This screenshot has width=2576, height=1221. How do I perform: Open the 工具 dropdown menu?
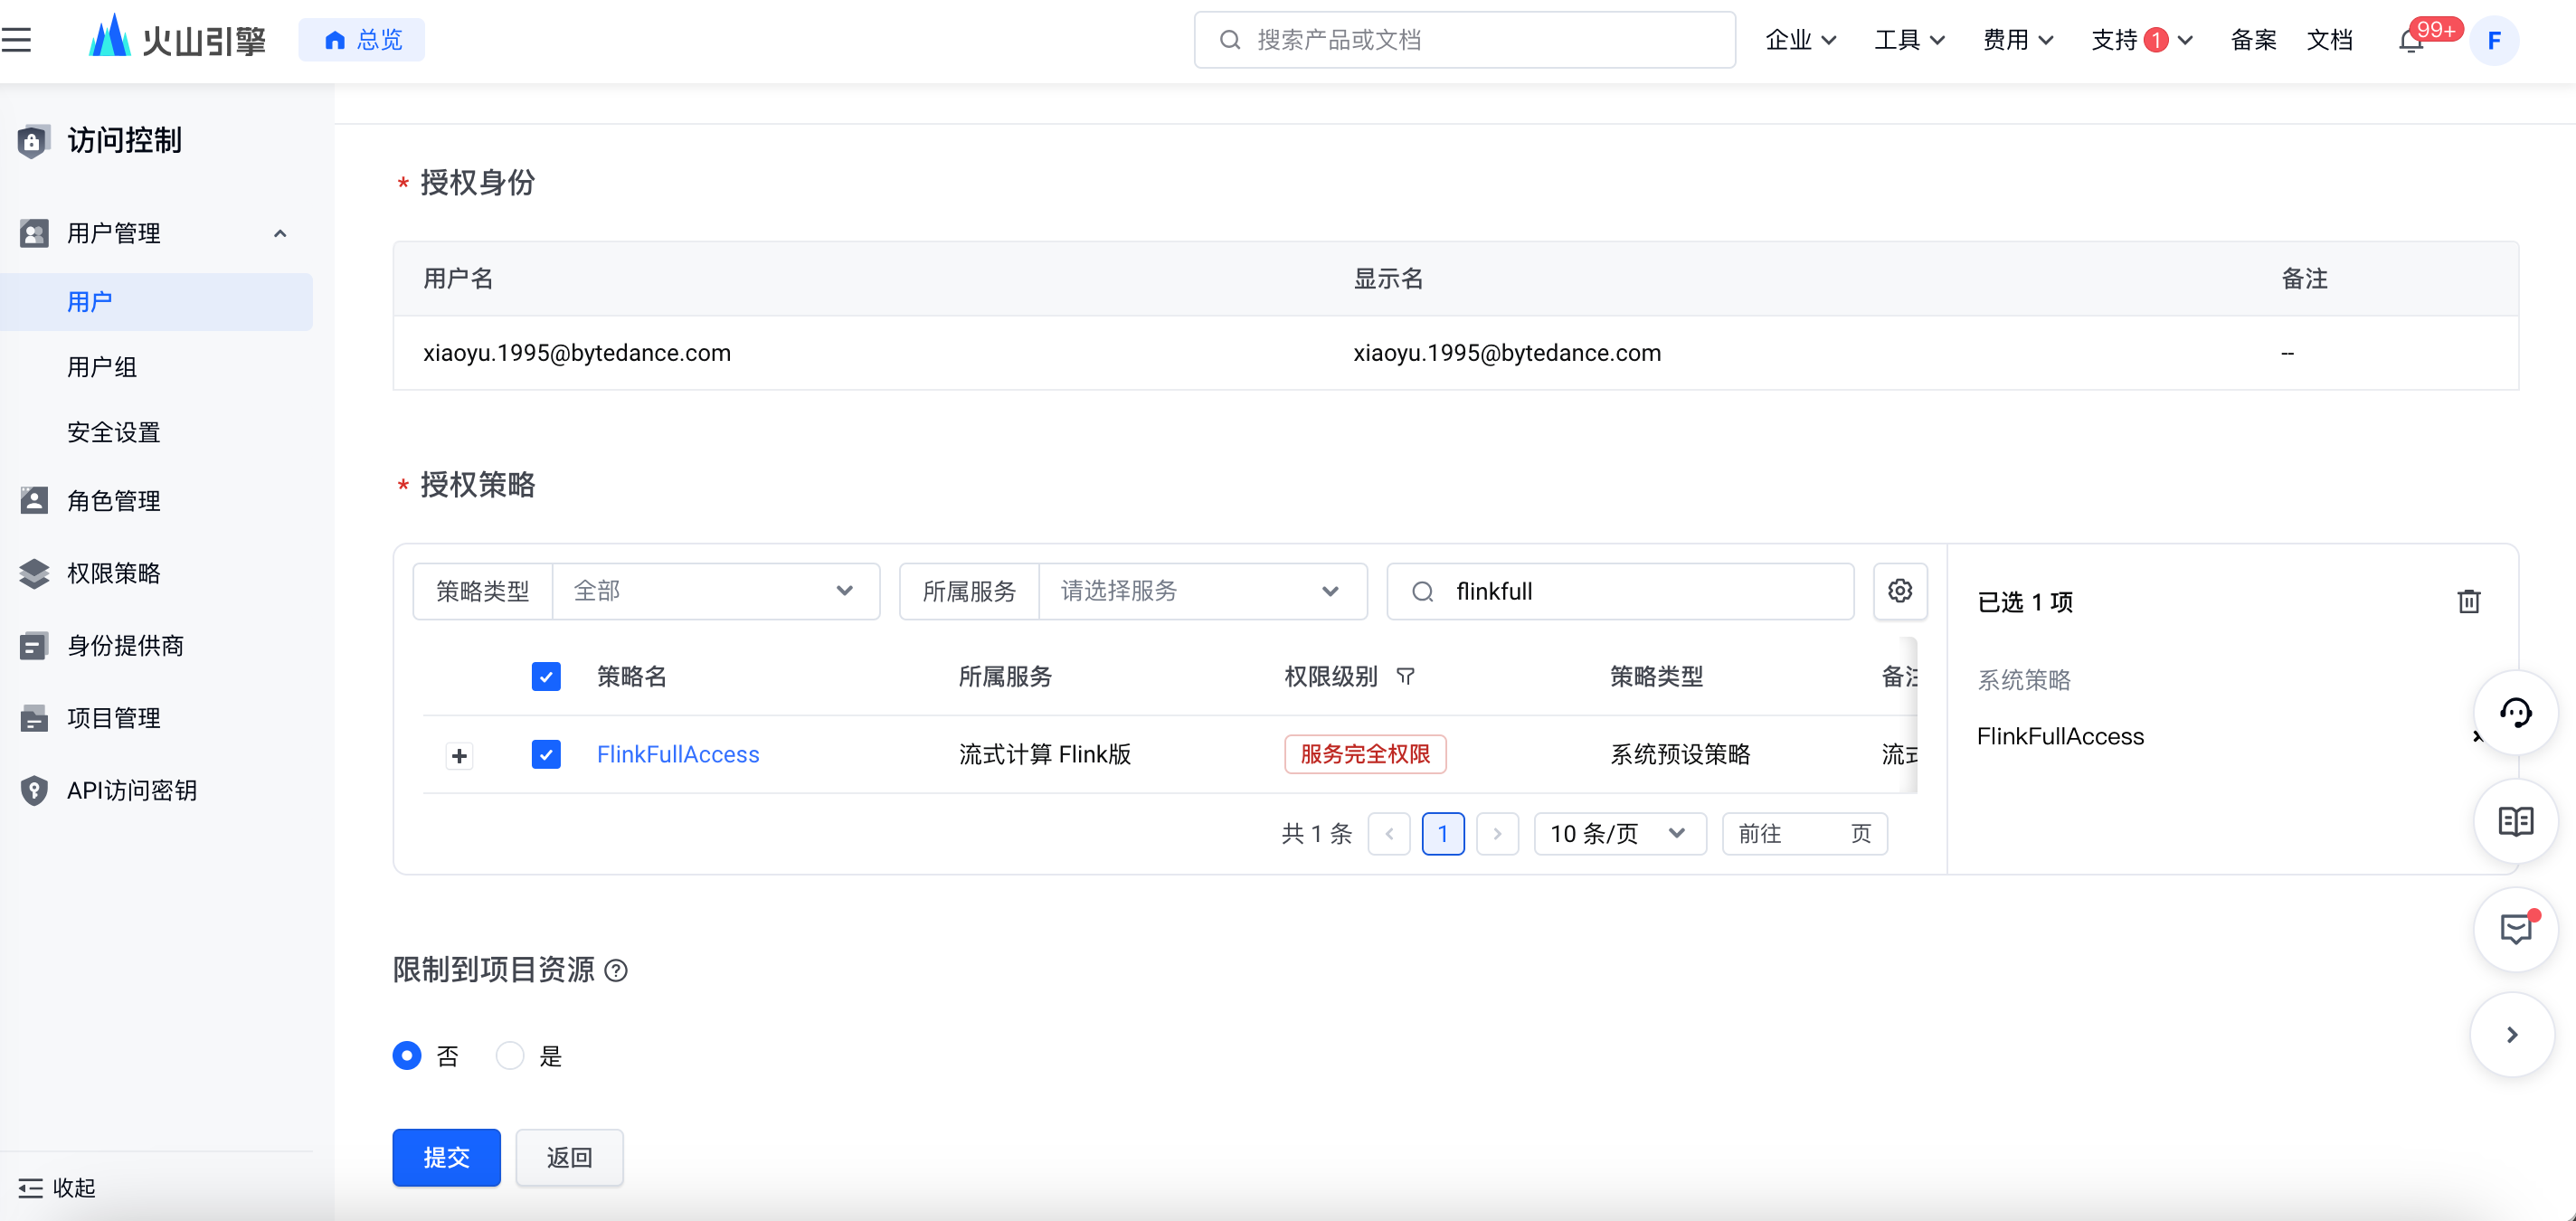tap(1909, 40)
